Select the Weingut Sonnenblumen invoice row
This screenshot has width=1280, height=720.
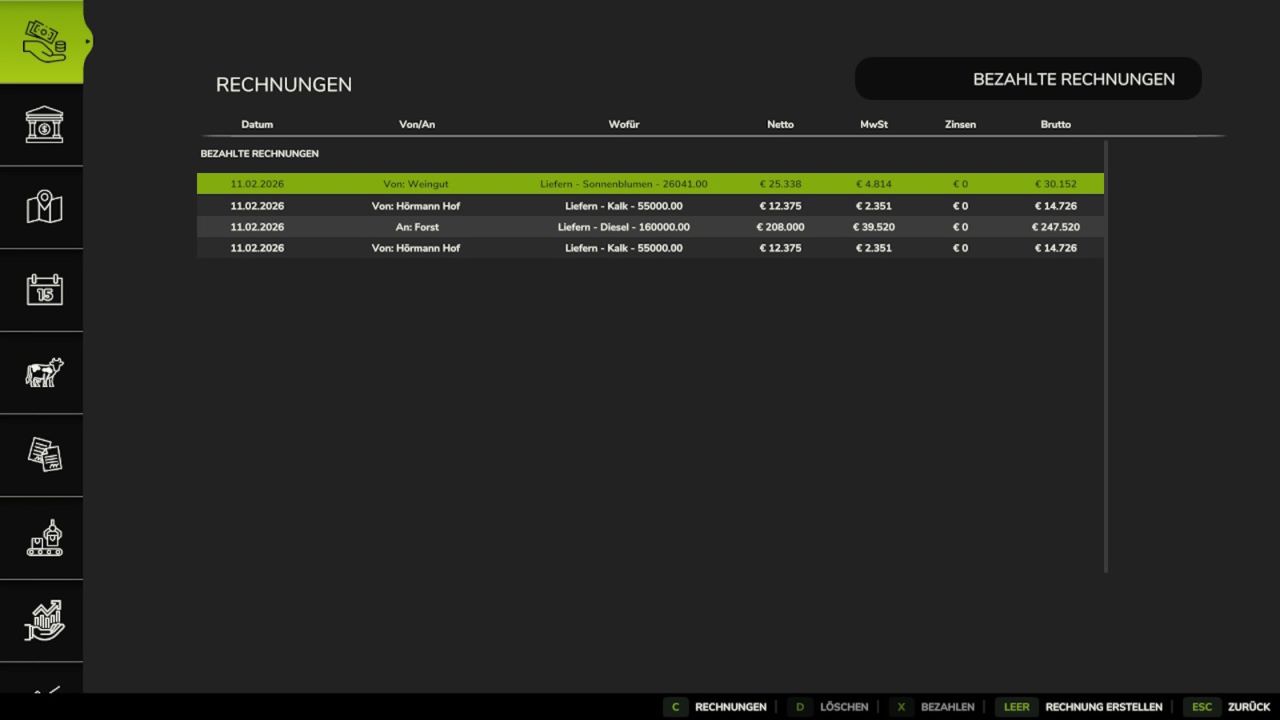point(650,184)
